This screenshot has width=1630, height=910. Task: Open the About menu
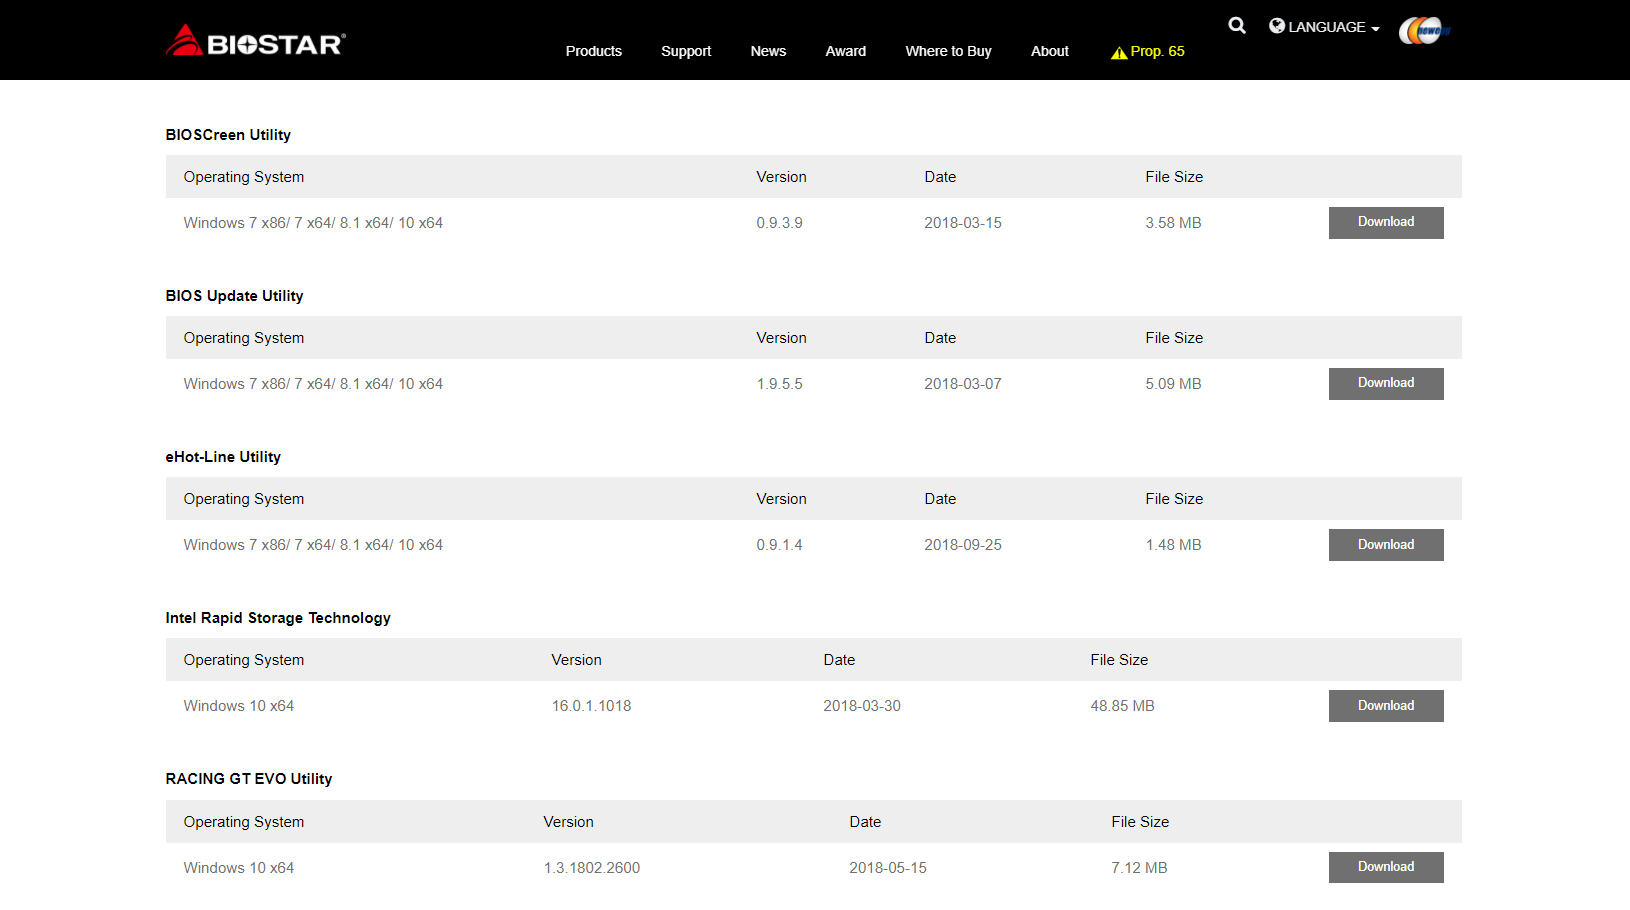coord(1050,51)
